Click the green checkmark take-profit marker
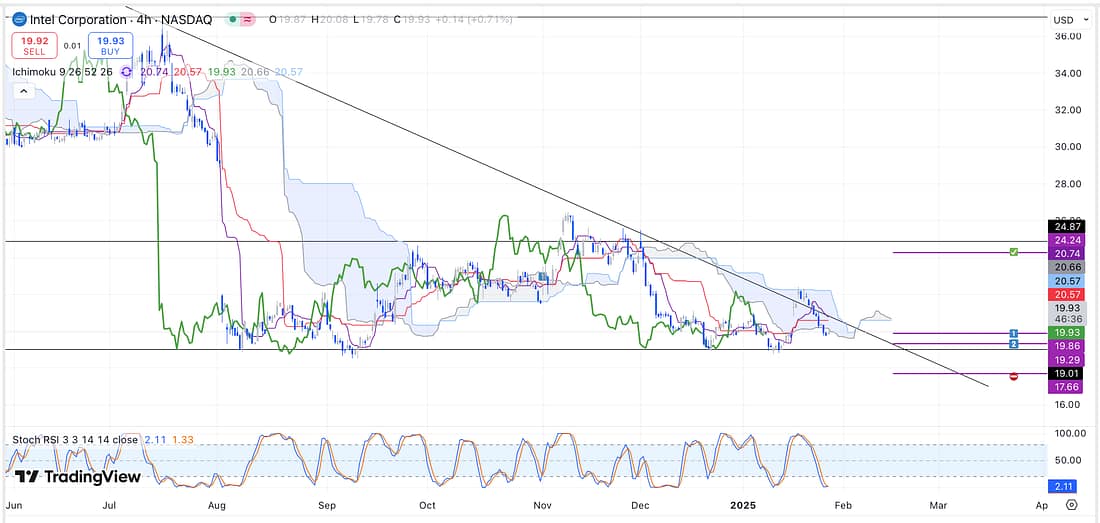This screenshot has width=1100, height=523. pos(1014,253)
